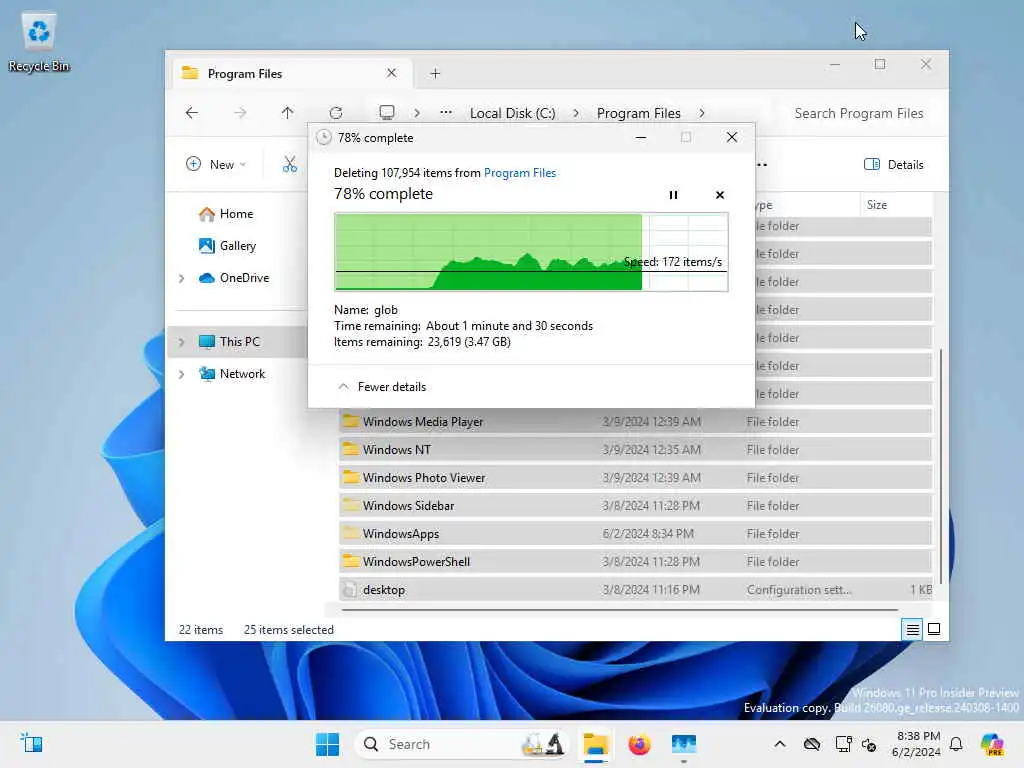Close the Program Files tab
This screenshot has width=1024, height=768.
point(391,72)
